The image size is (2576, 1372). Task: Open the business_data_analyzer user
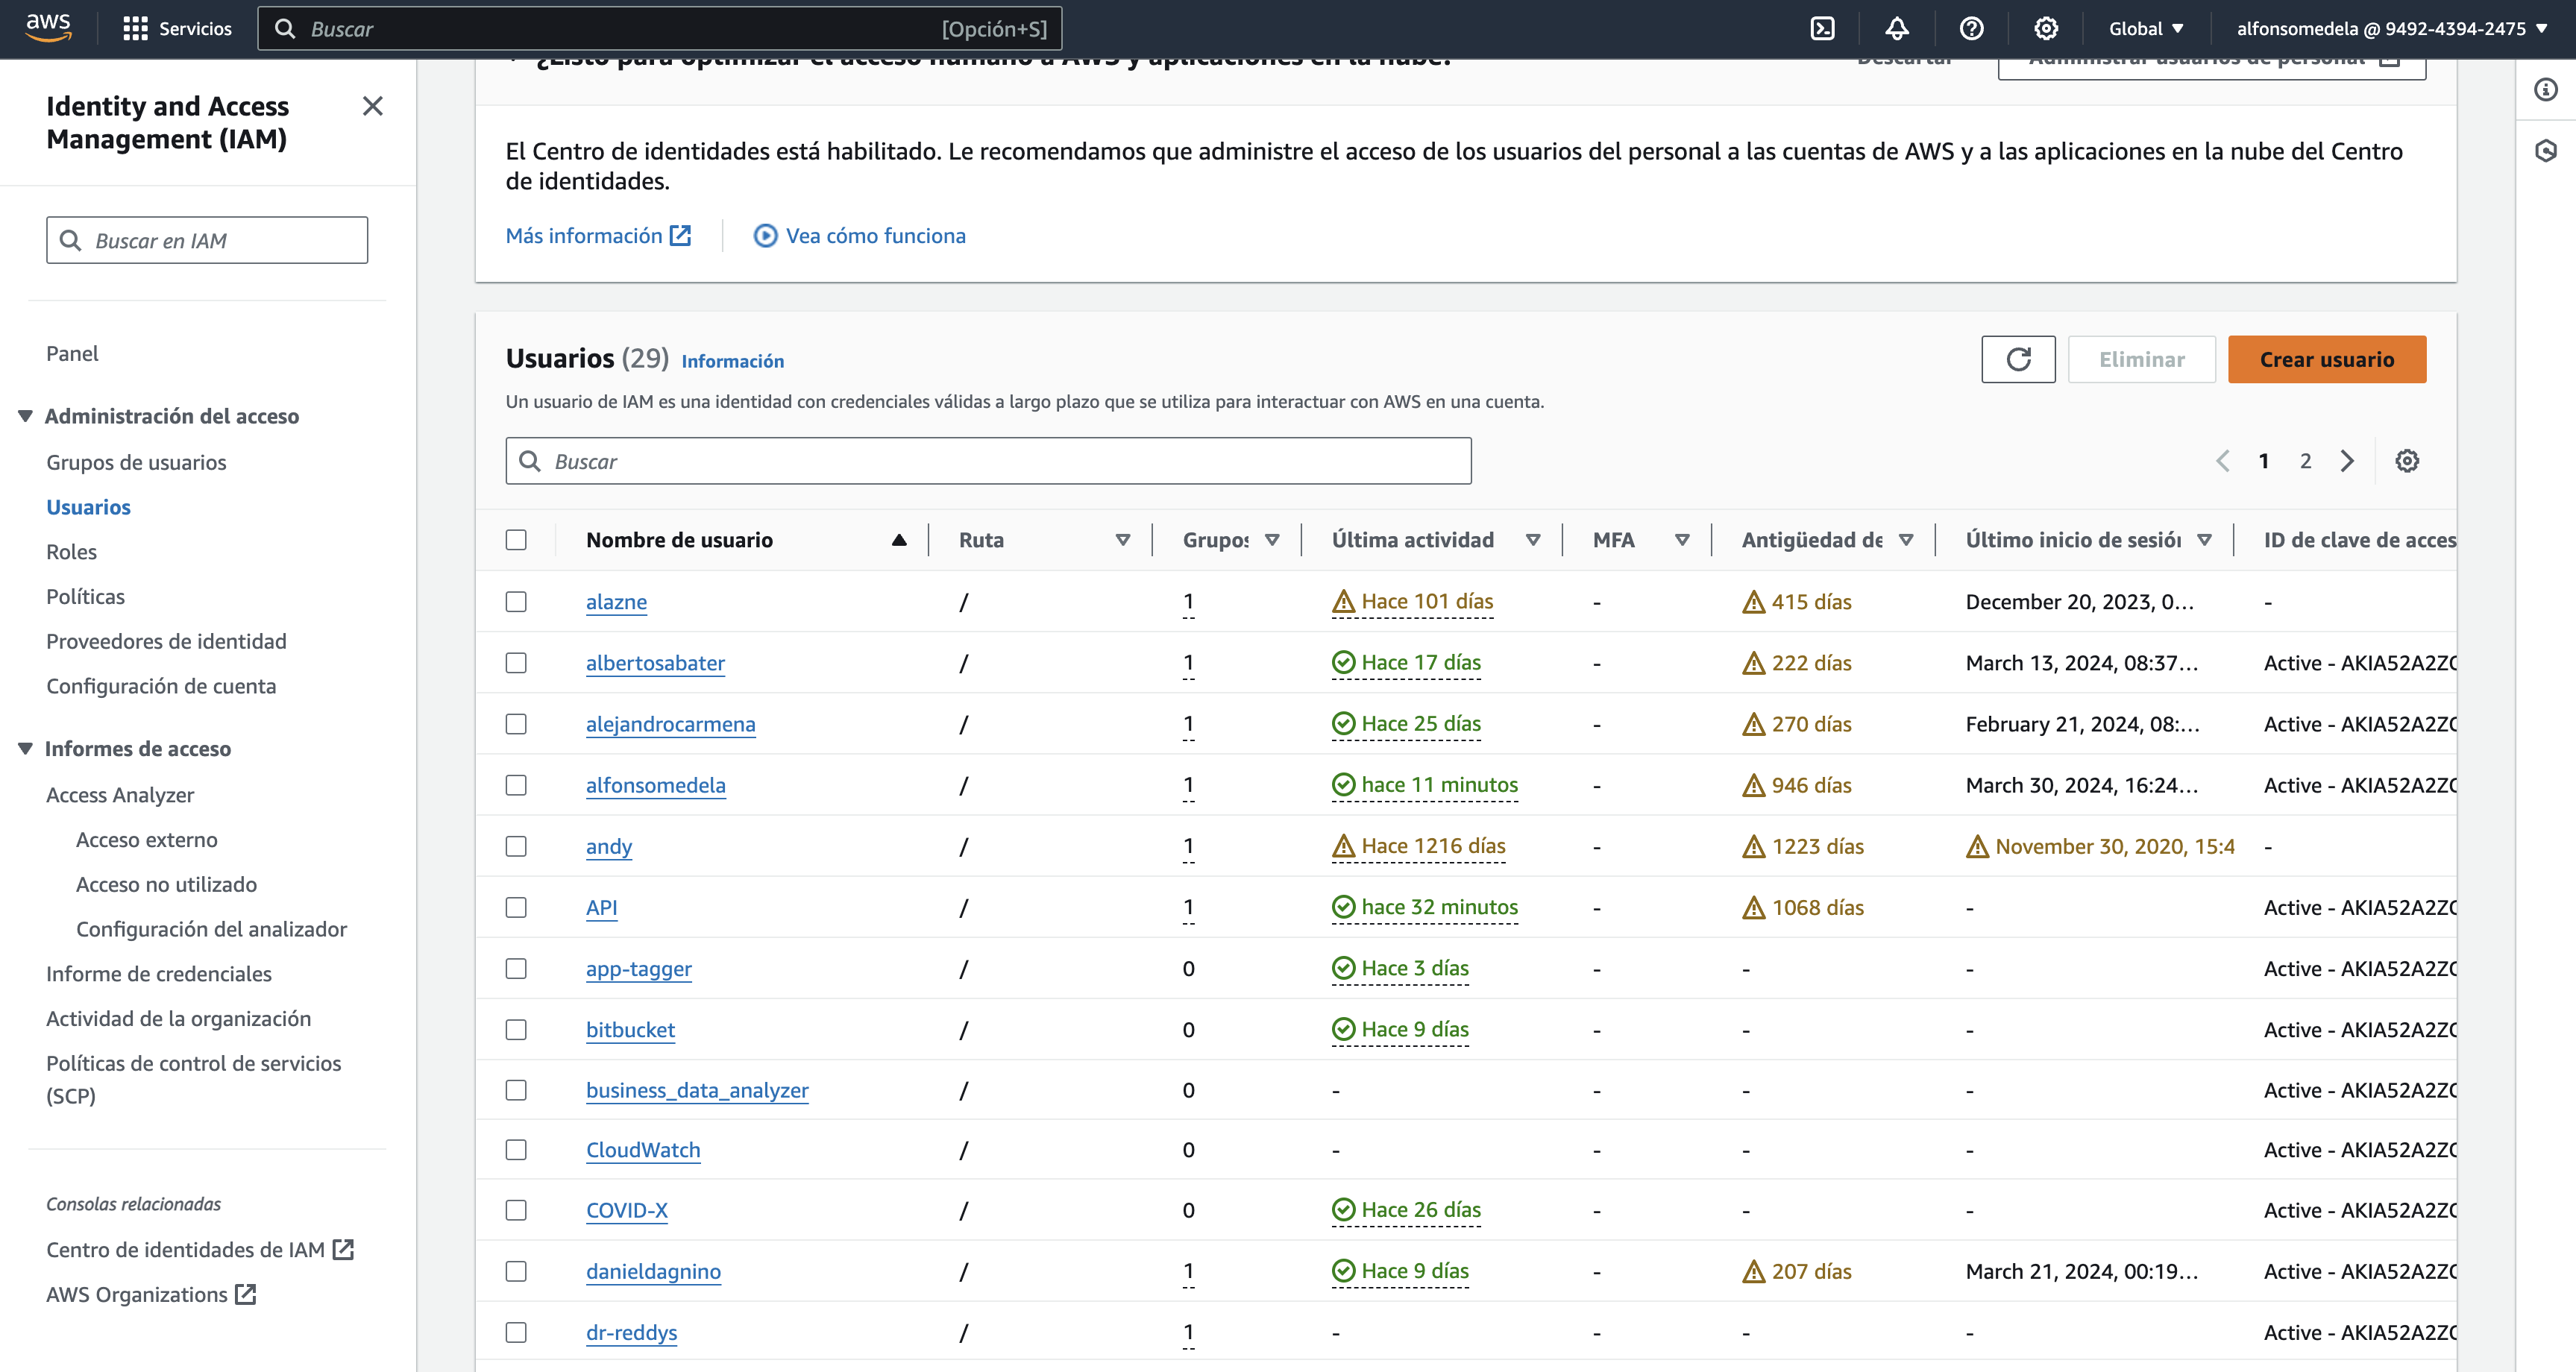[x=697, y=1091]
